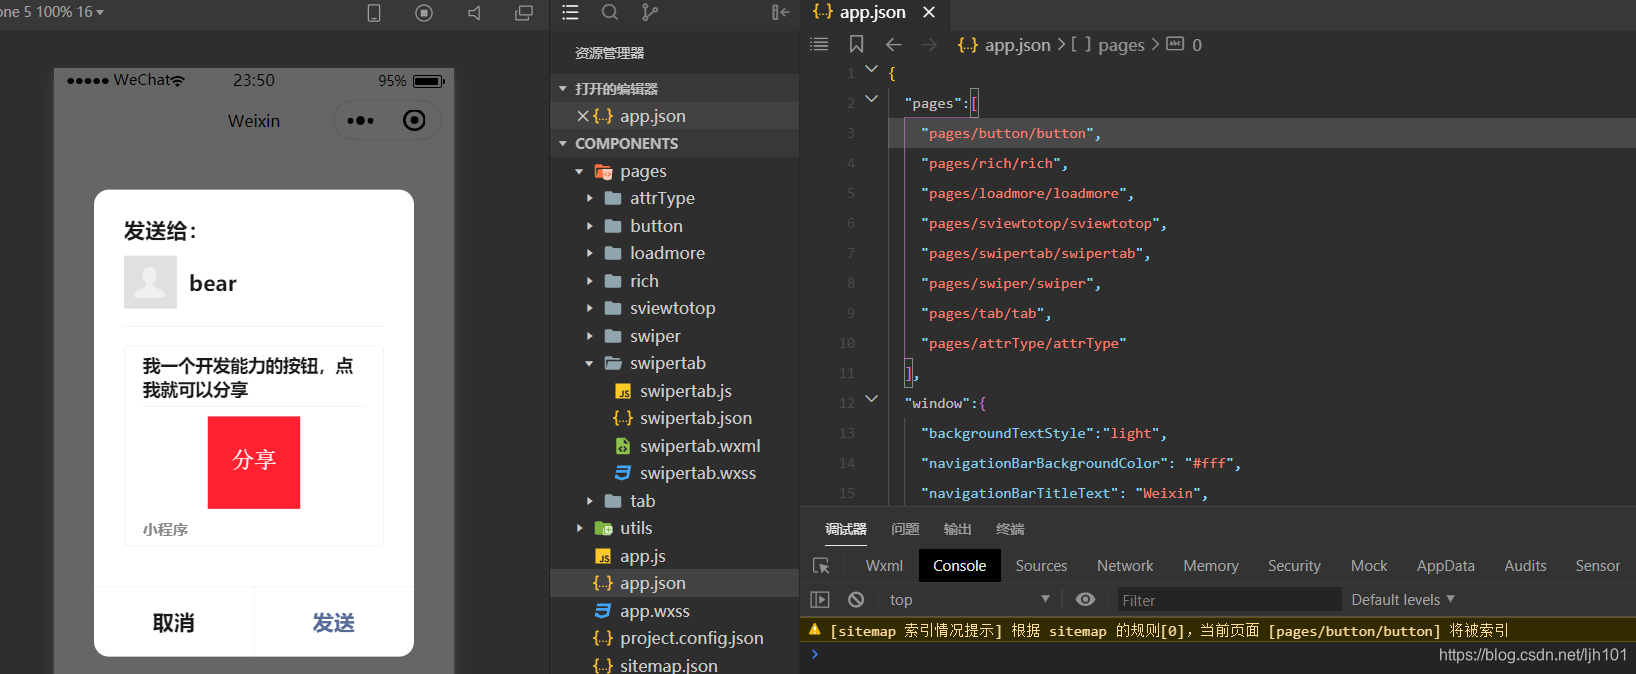Screen dimensions: 1636x674
Task: Click 取消 in share dialog
Action: click(174, 622)
